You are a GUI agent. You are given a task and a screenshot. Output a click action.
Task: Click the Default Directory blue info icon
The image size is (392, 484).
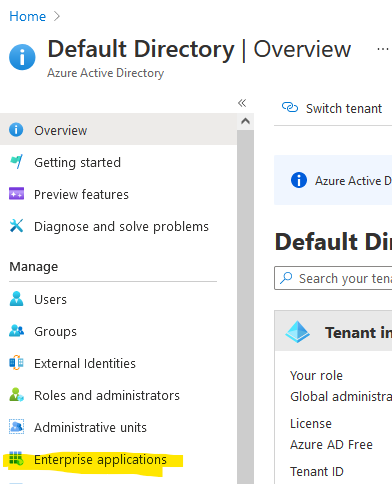tap(22, 57)
